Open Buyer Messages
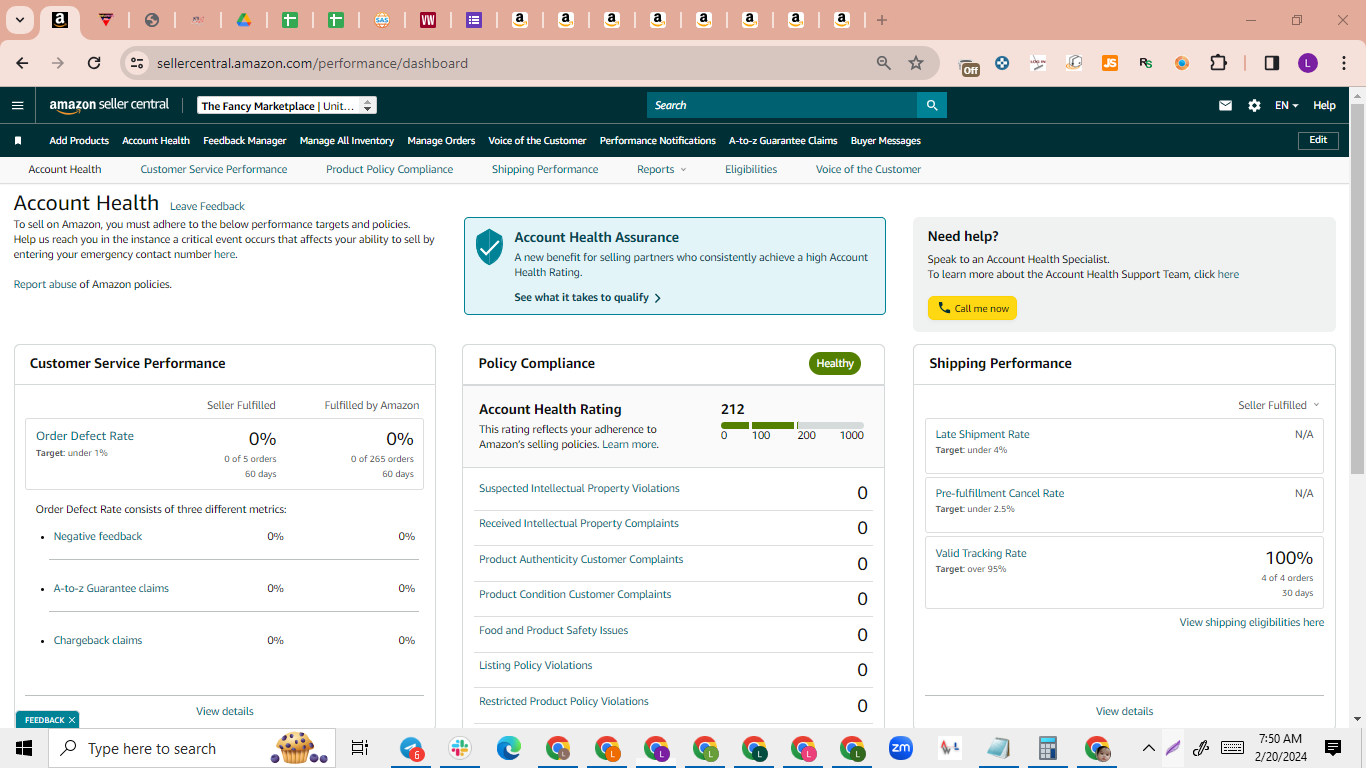 pyautogui.click(x=886, y=141)
